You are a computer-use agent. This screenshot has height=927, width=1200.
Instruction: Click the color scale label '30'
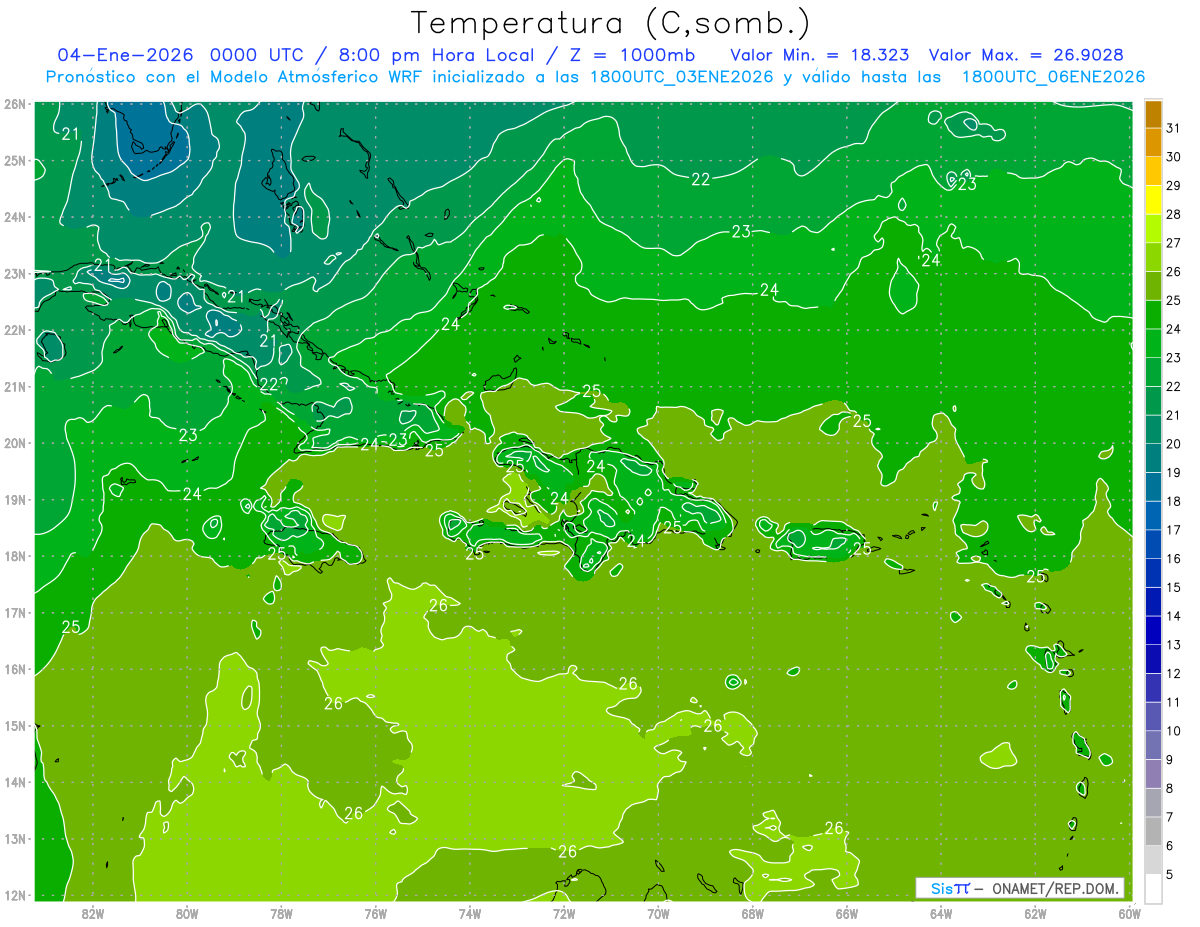[x=1174, y=157]
